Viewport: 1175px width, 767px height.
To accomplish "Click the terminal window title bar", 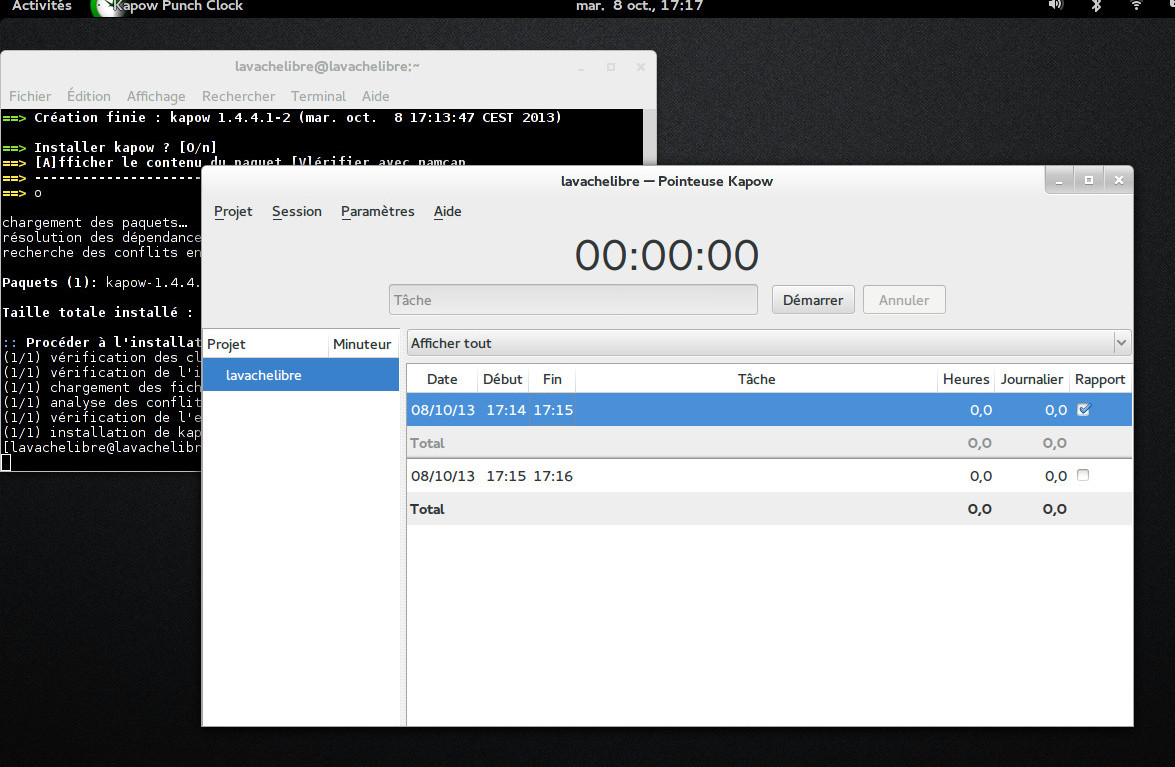I will [x=327, y=67].
